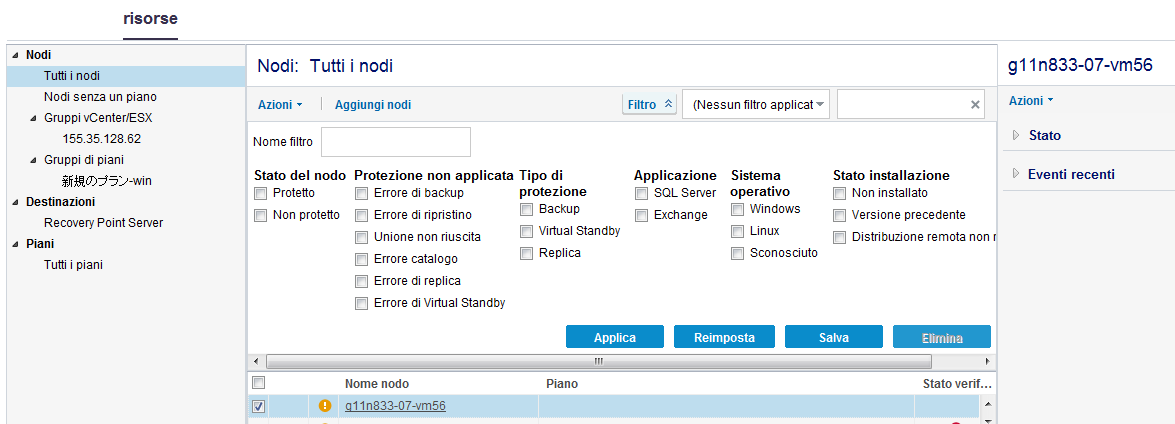Image resolution: width=1175 pixels, height=424 pixels.
Task: Open the filter selection dropdown
Action: click(x=820, y=104)
